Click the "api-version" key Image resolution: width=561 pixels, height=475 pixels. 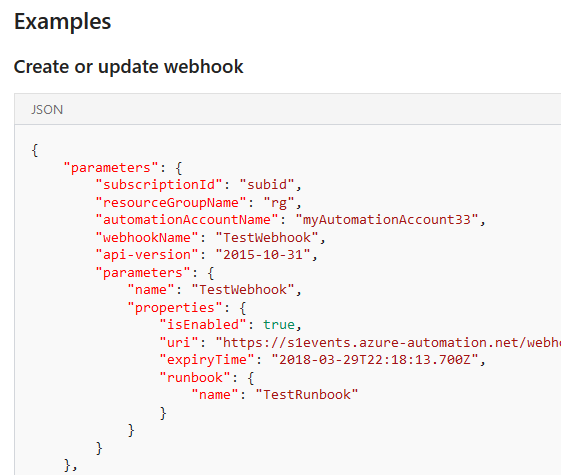click(147, 255)
